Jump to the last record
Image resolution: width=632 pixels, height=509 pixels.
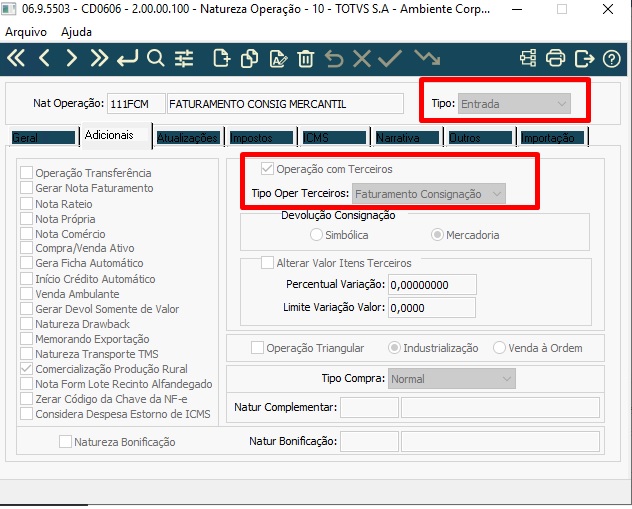click(x=99, y=58)
